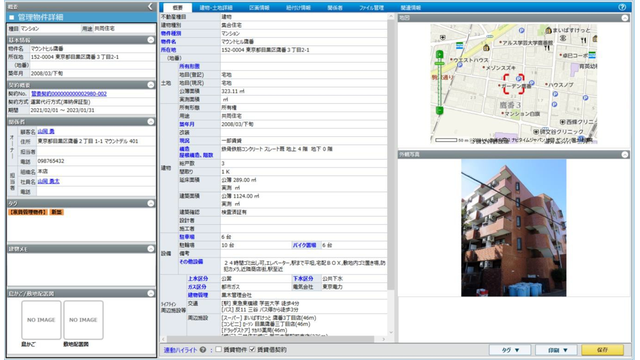The width and height of the screenshot is (640, 360).
Task: Open the ファイル管理 tab
Action: click(371, 7)
